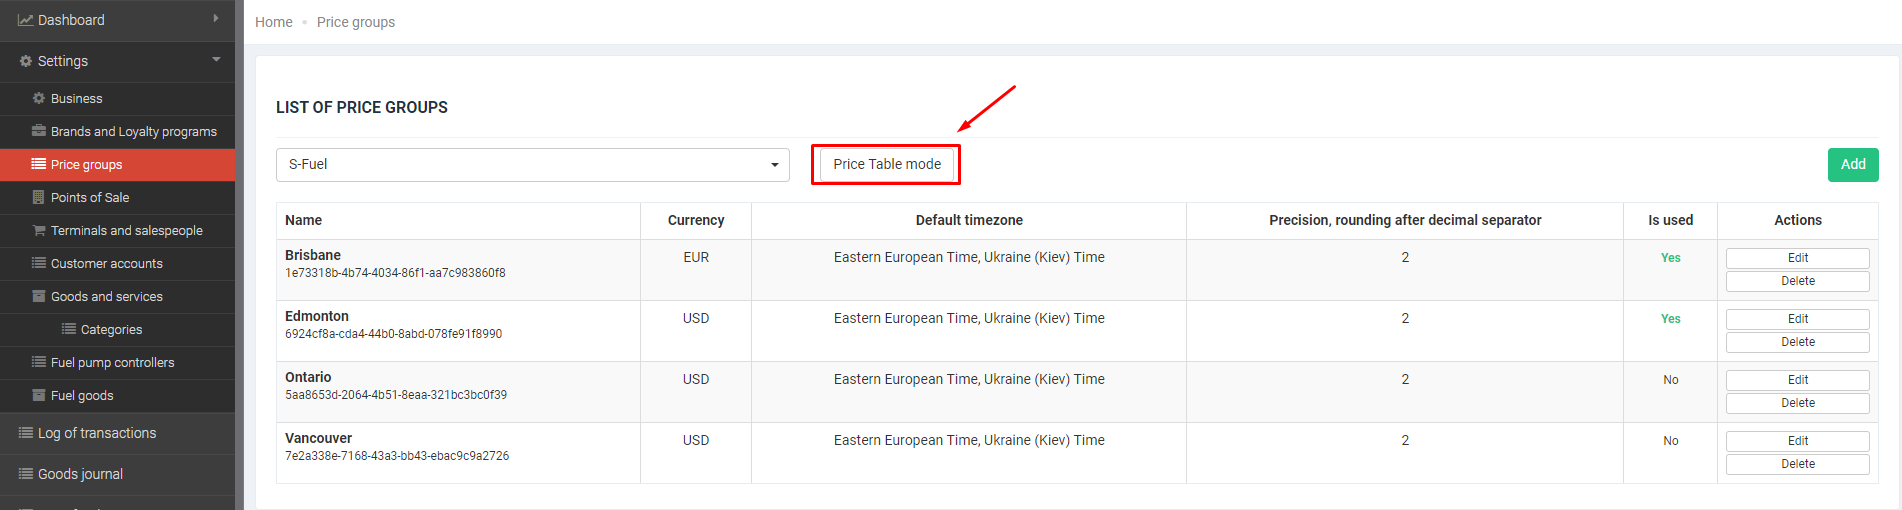Collapse the Settings menu arrow
Image resolution: width=1902 pixels, height=510 pixels.
click(216, 60)
